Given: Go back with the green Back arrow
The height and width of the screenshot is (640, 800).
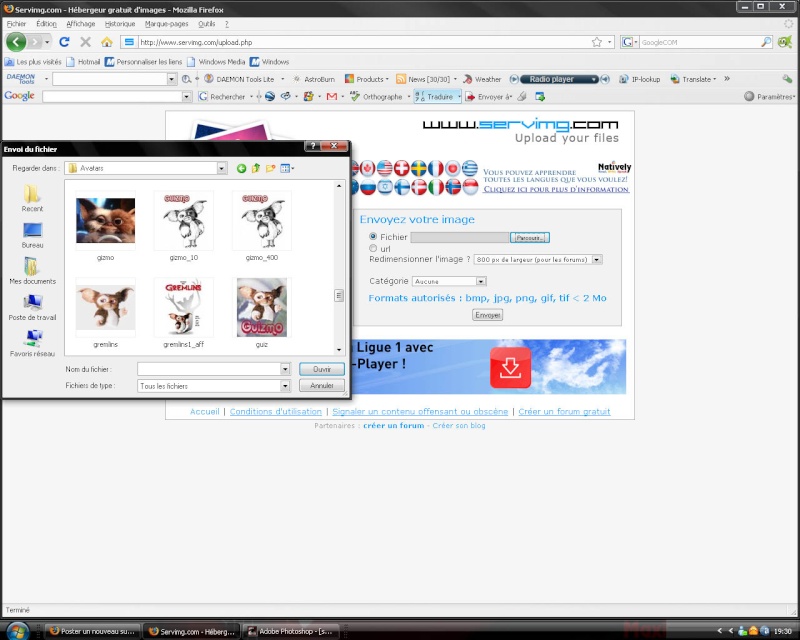Looking at the screenshot, I should (x=15, y=42).
